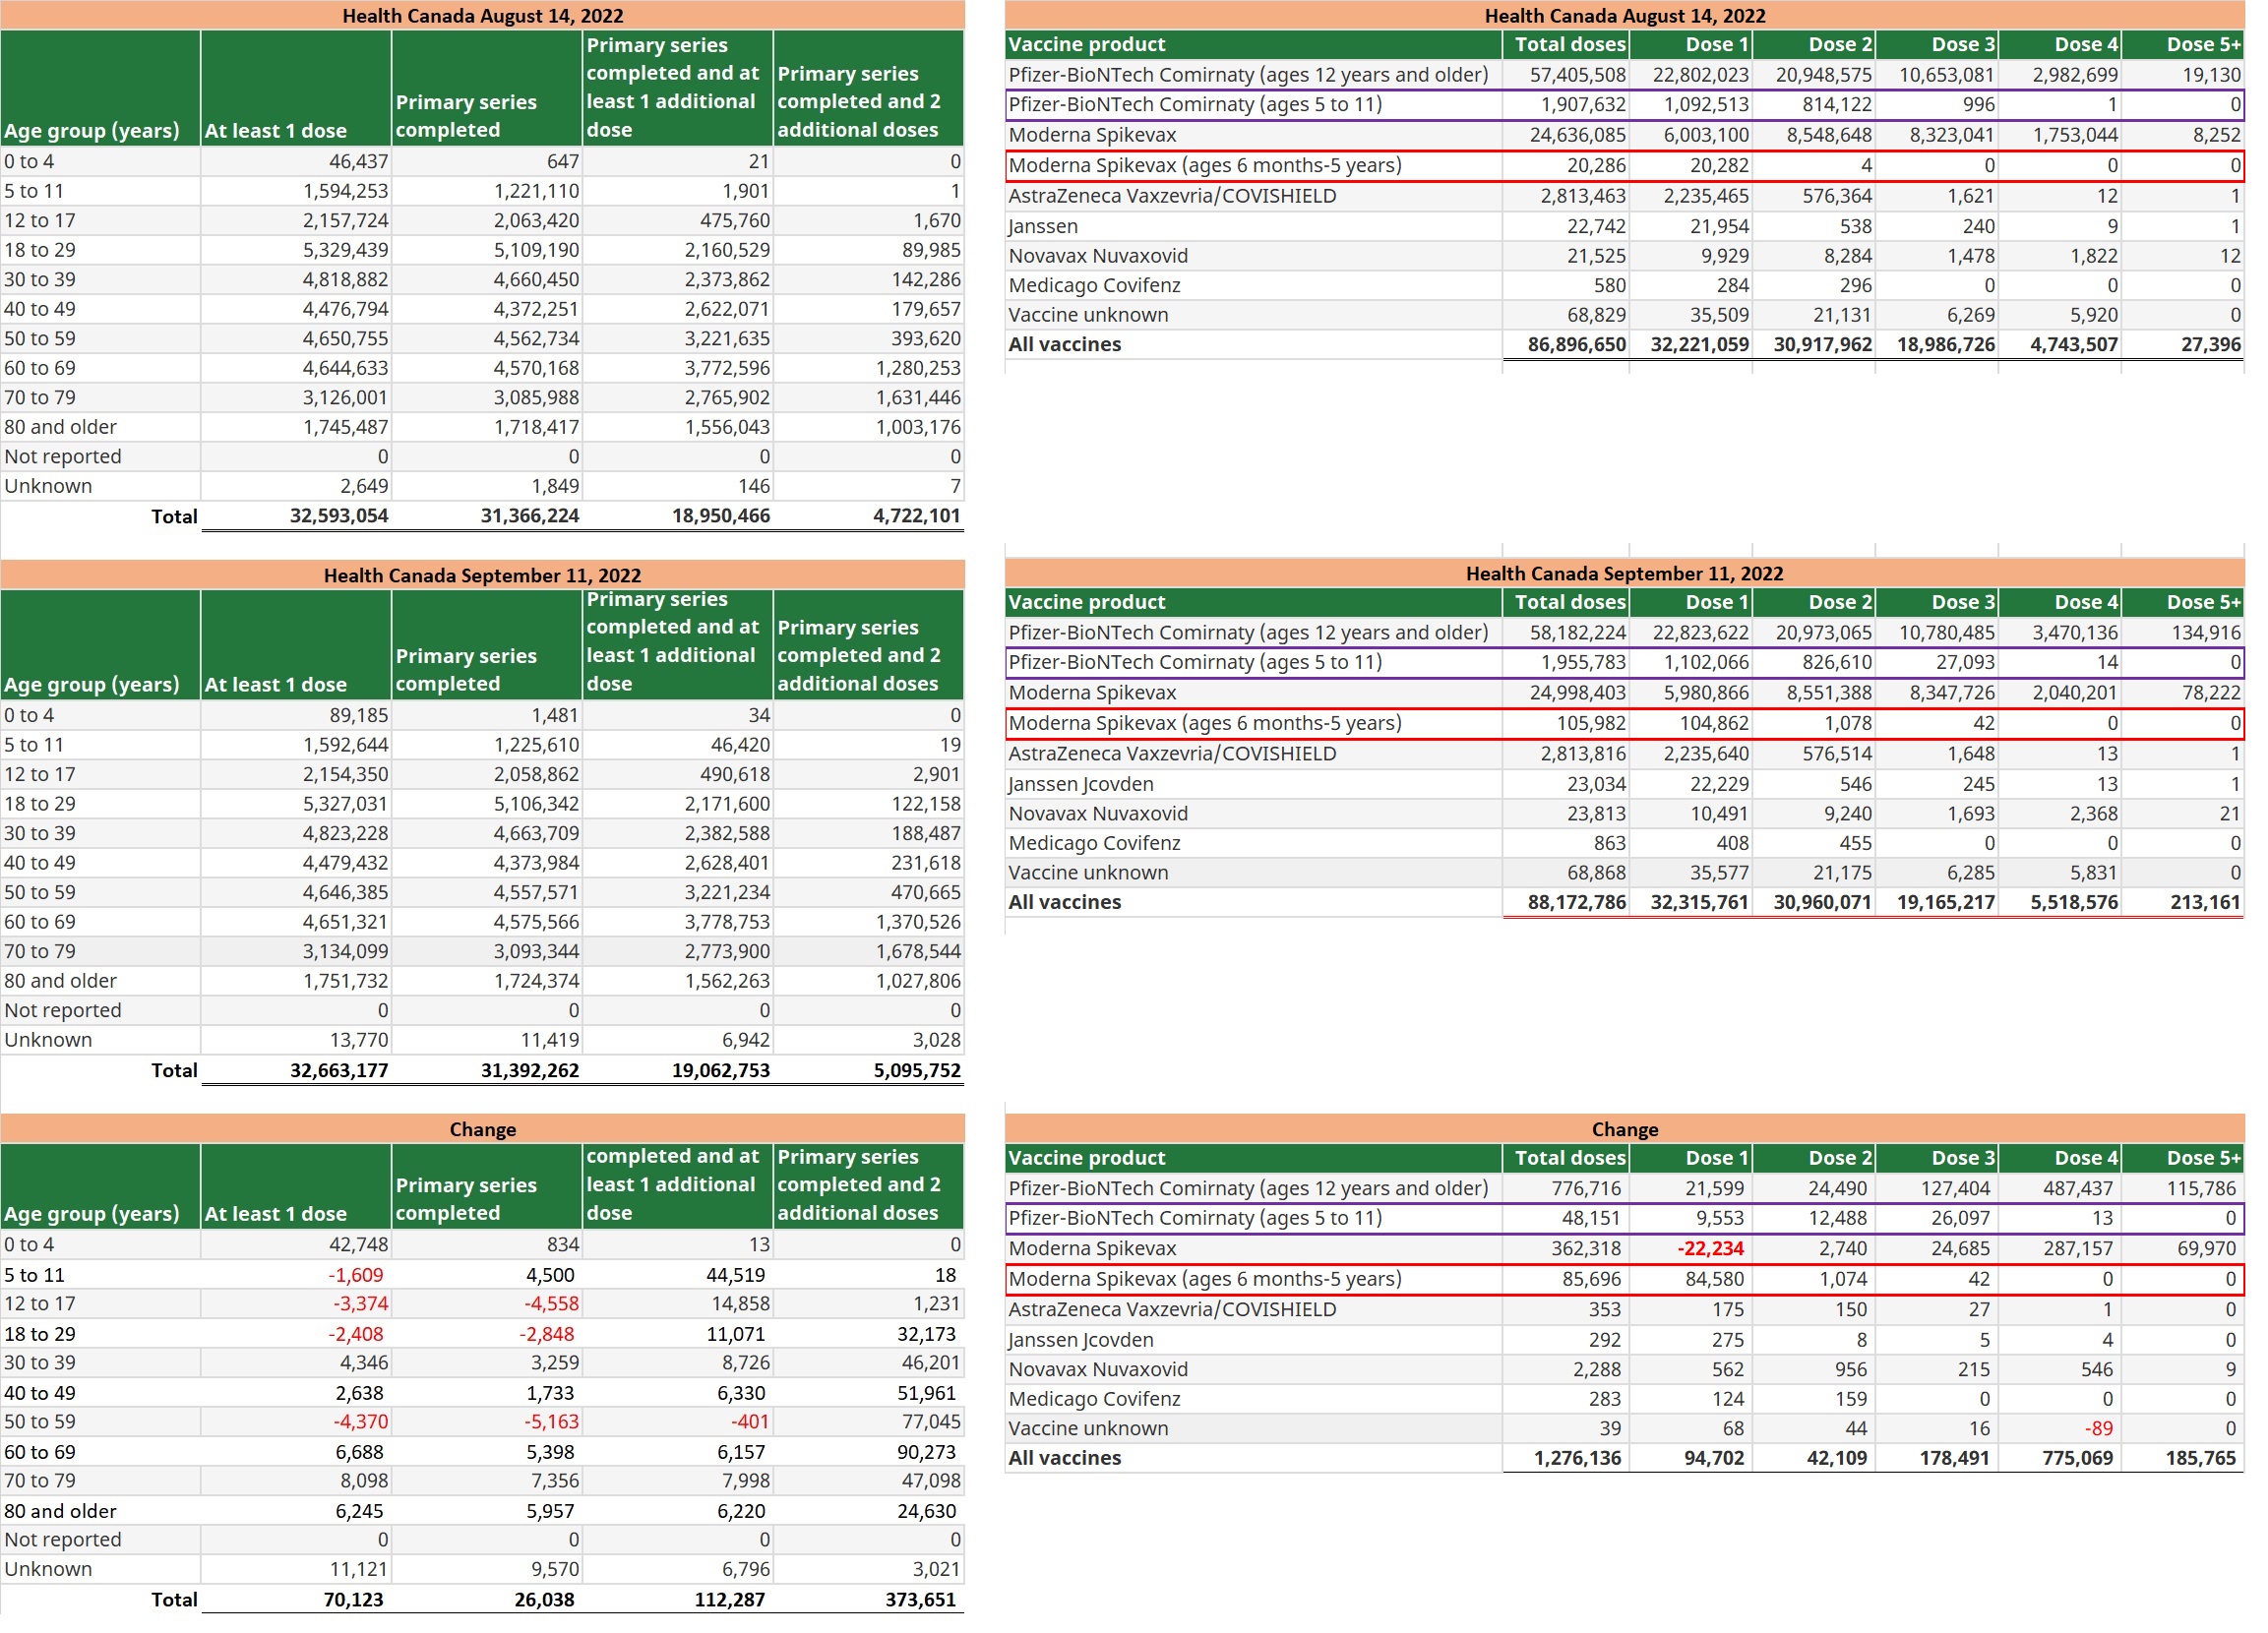Click the red Moderna Dose 1 change -22,234

1691,1248
